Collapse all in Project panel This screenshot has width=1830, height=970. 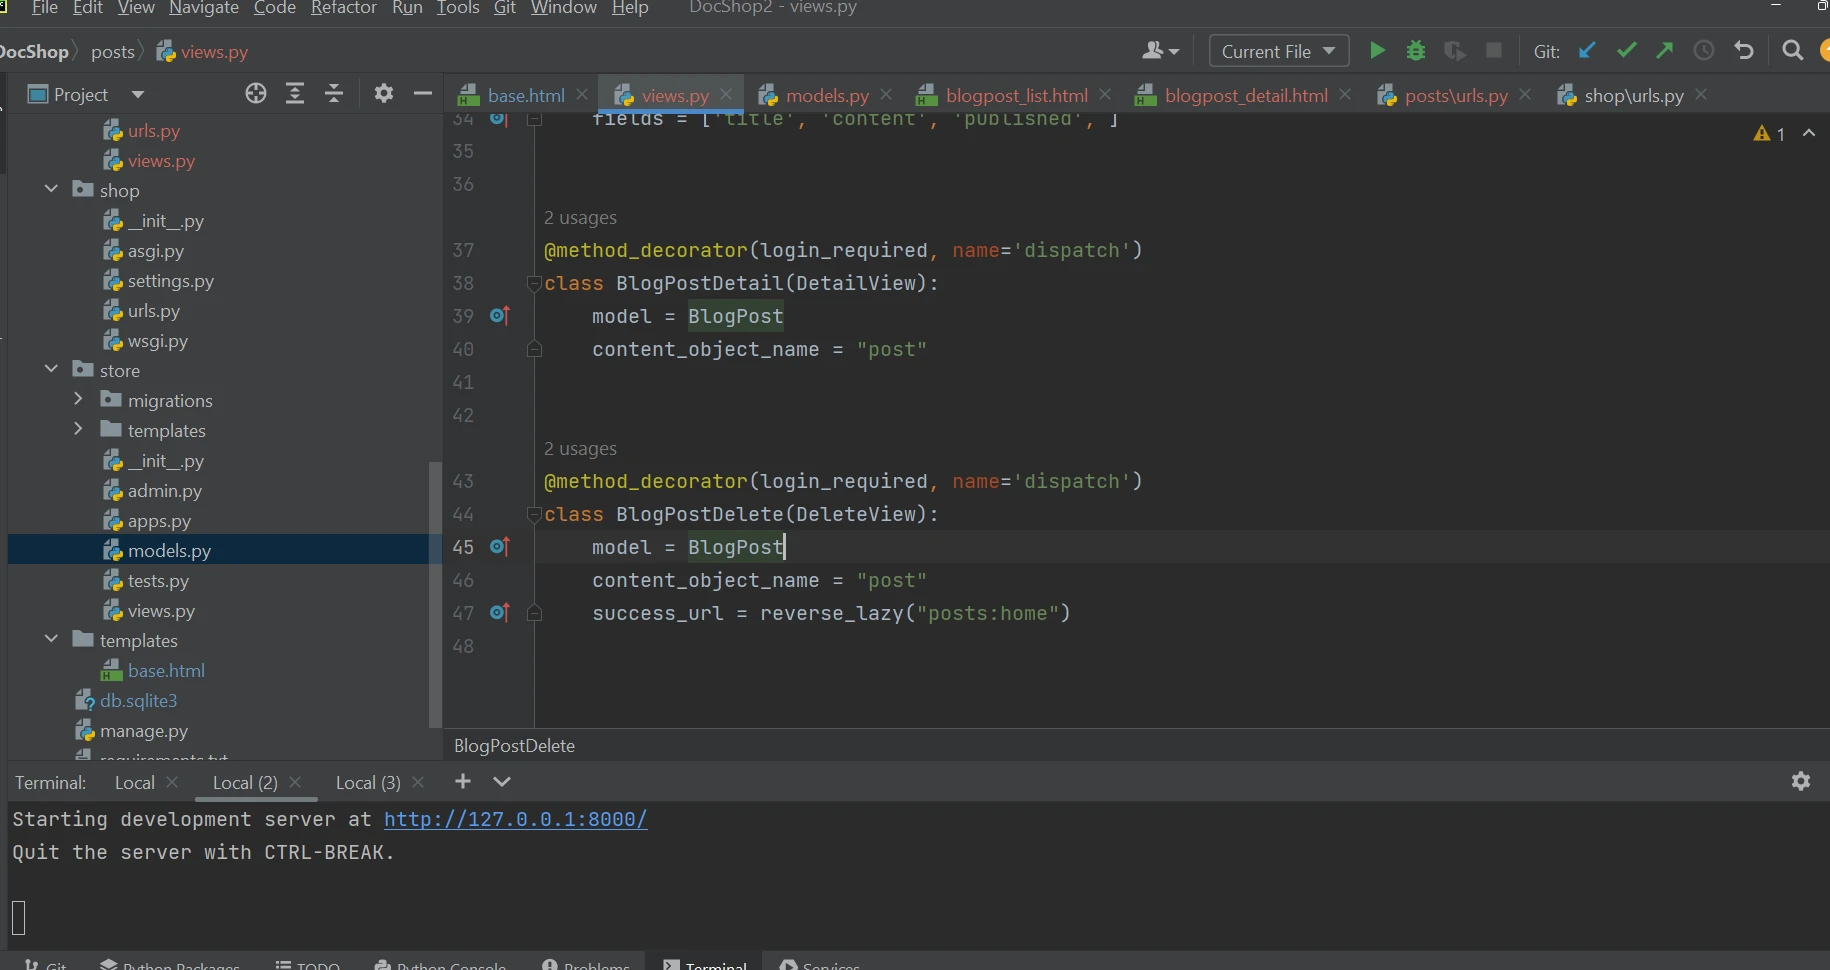point(334,94)
